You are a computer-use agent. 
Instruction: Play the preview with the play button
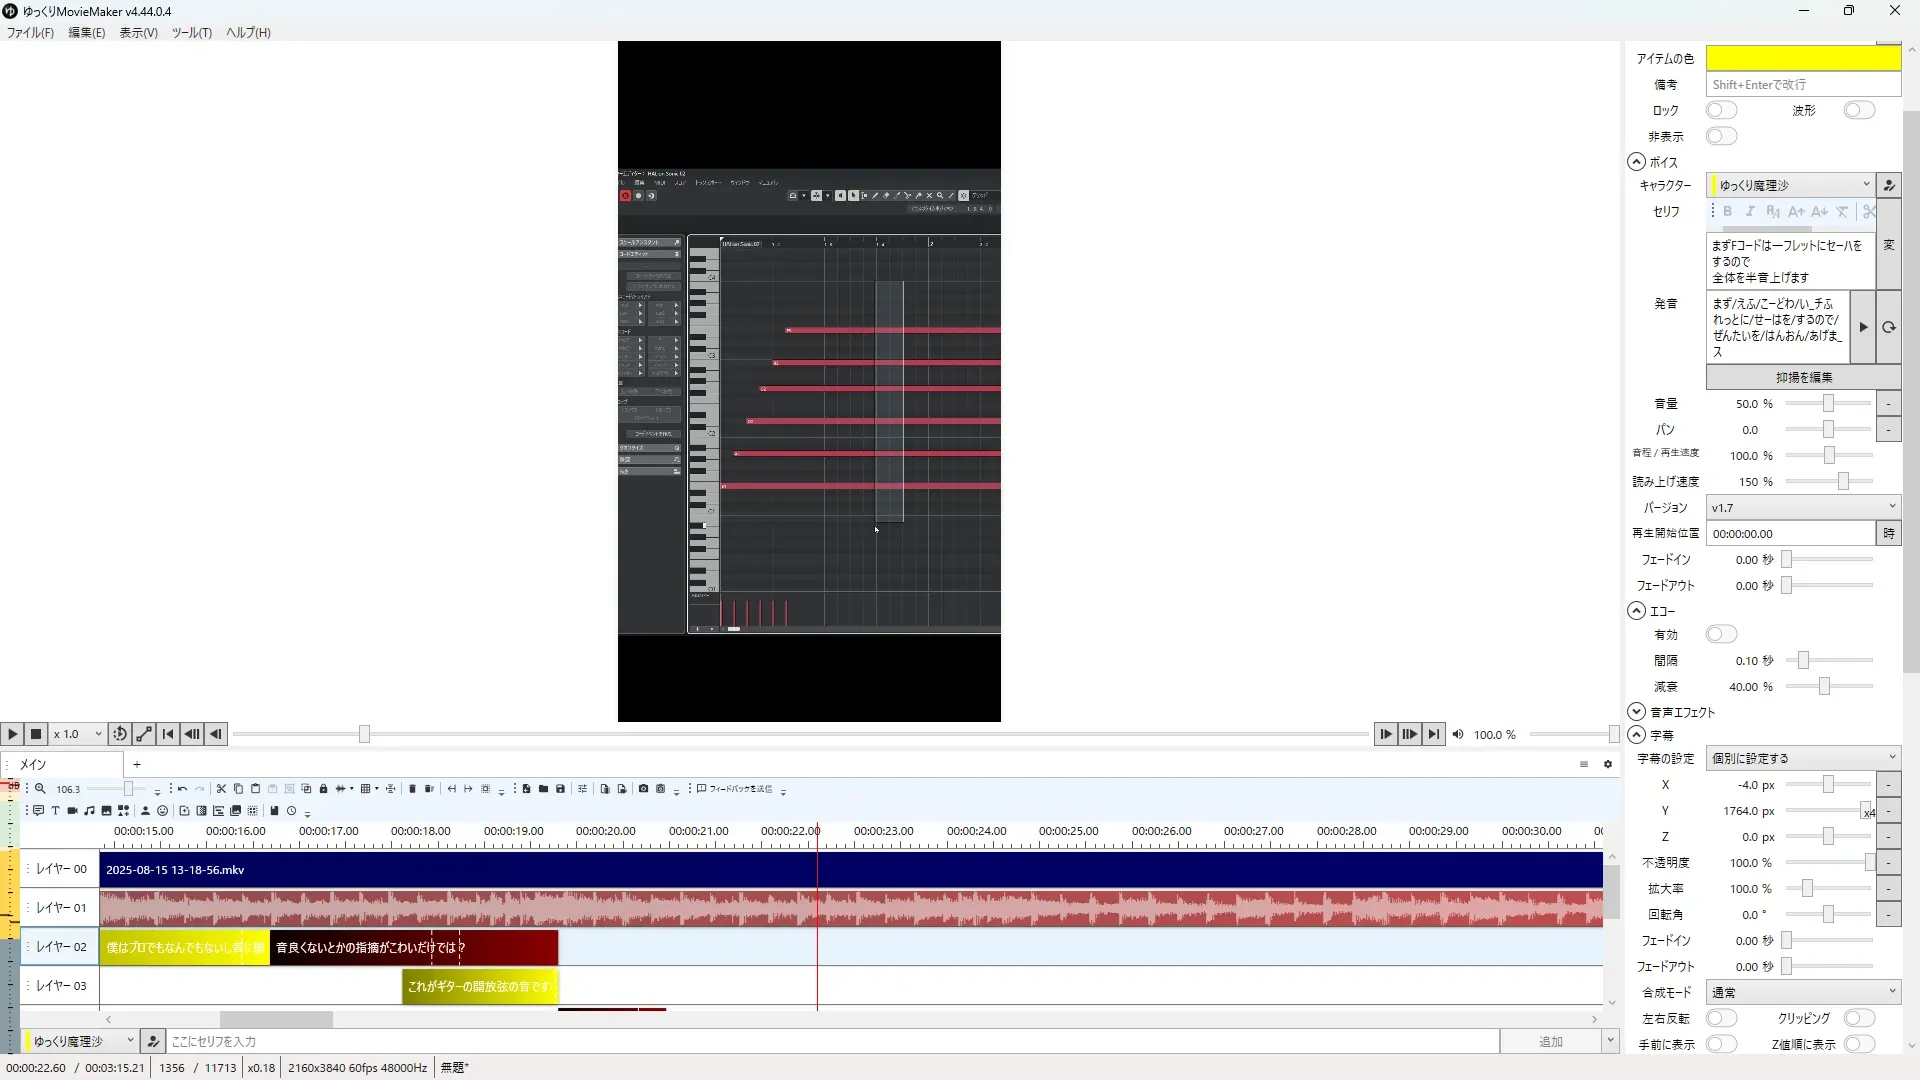13,734
